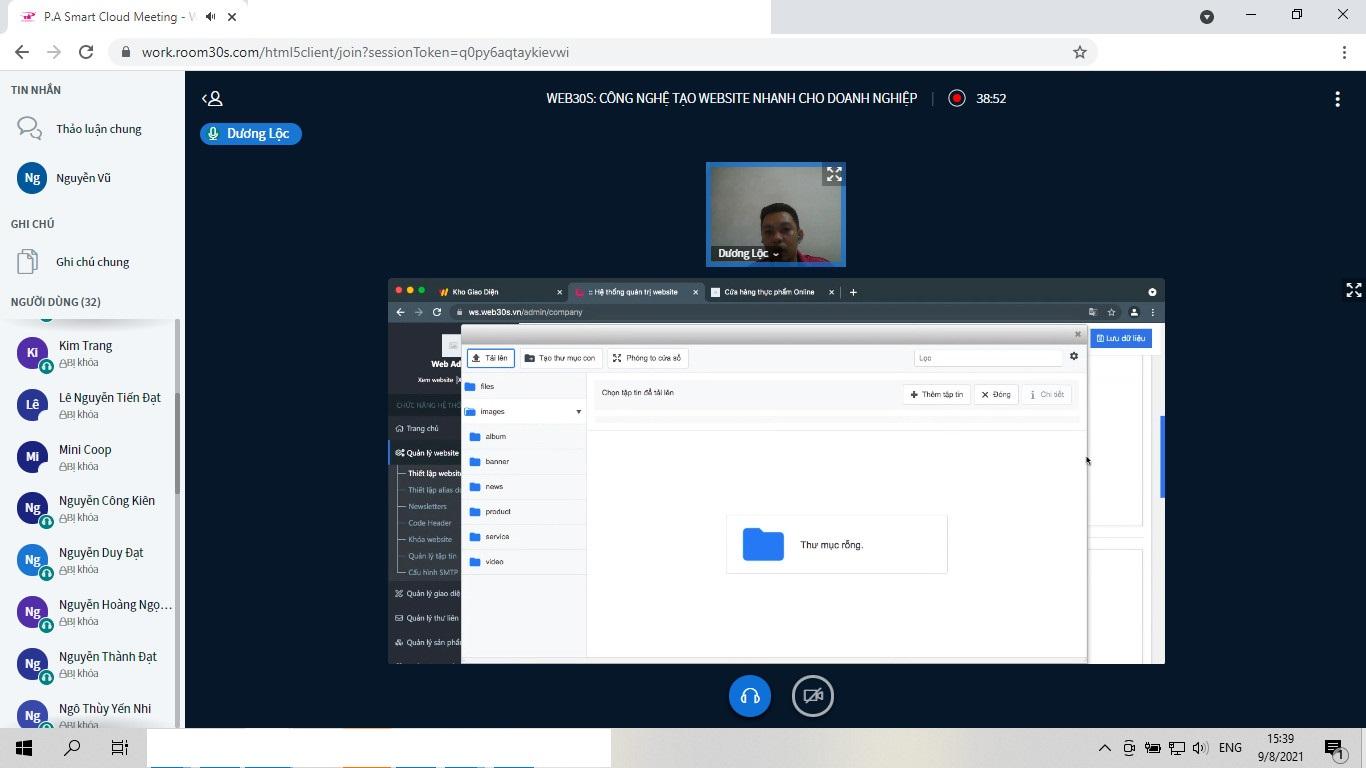The width and height of the screenshot is (1366, 768).
Task: Select the product folder
Action: coord(524,512)
